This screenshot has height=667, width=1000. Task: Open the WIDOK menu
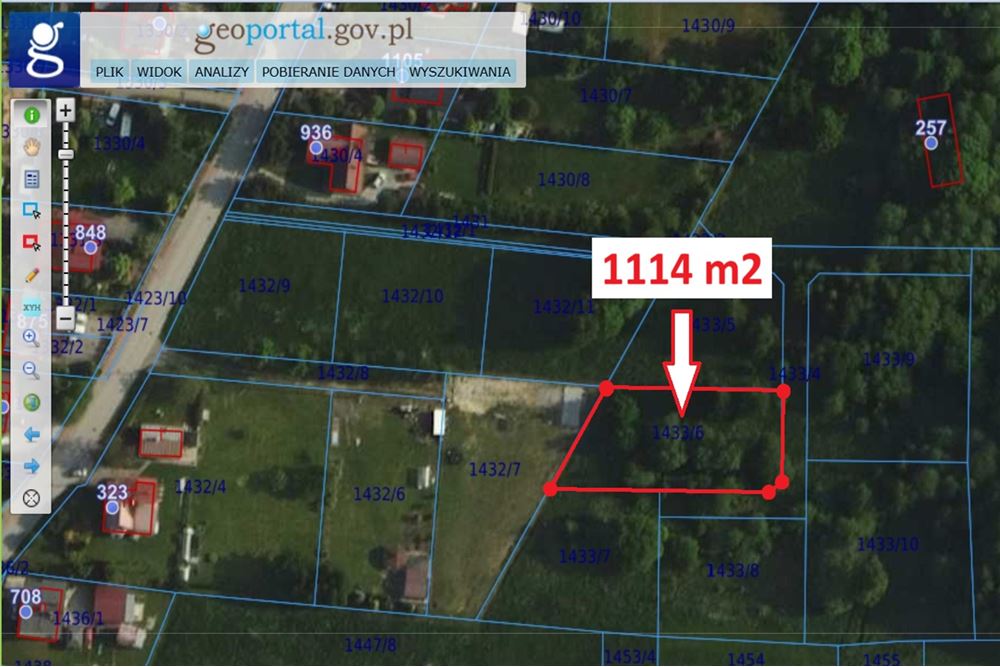click(x=159, y=72)
